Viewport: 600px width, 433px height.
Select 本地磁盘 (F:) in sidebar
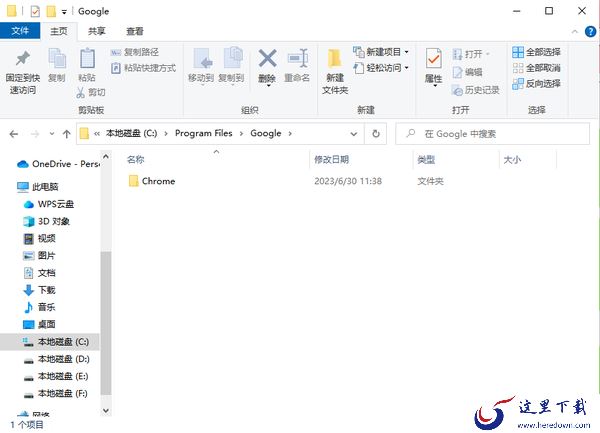point(55,394)
